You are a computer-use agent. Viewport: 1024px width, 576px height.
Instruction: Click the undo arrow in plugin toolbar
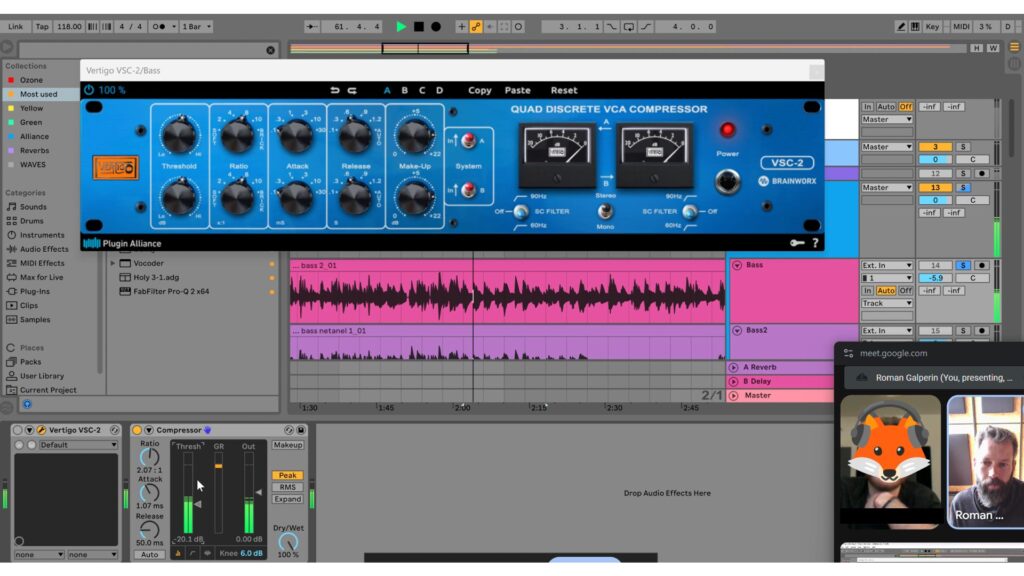[x=336, y=90]
